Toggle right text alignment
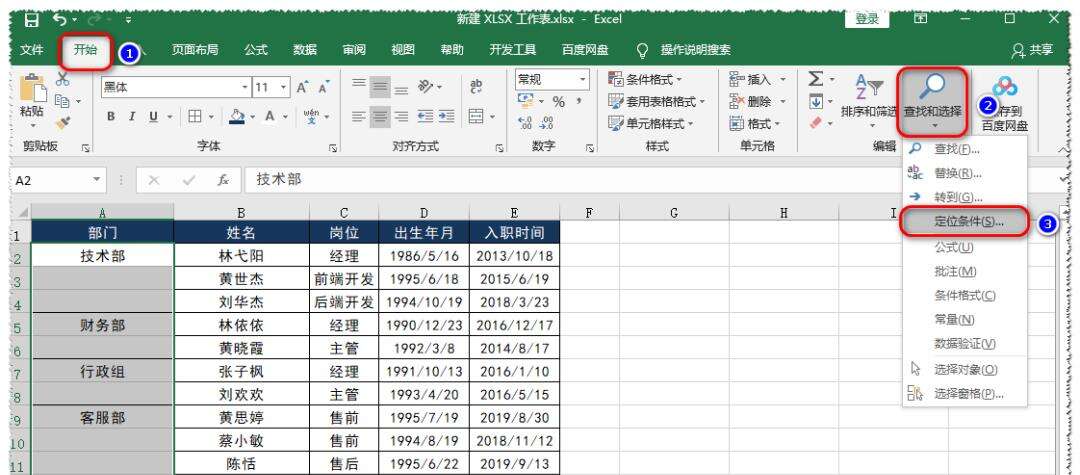The width and height of the screenshot is (1080, 475). [x=402, y=117]
